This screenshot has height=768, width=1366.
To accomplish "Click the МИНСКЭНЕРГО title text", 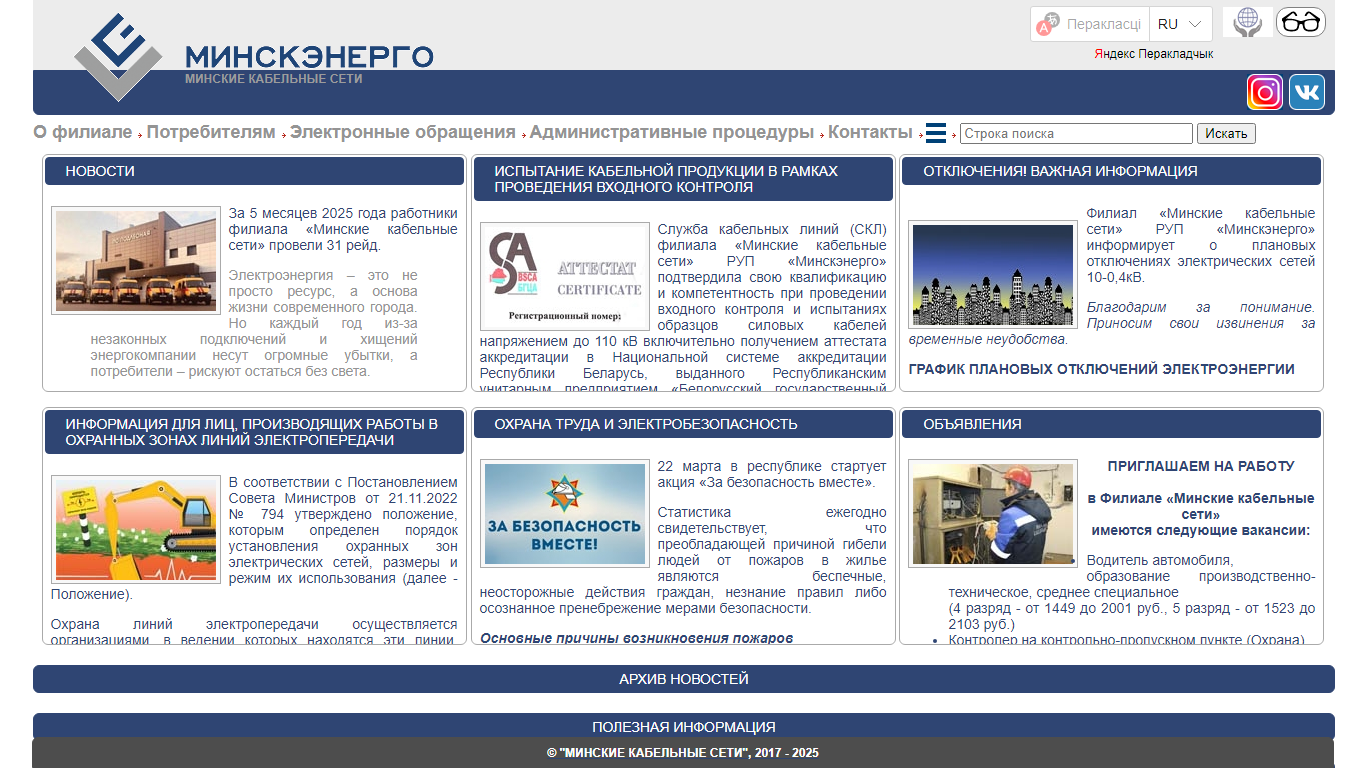I will (x=309, y=56).
